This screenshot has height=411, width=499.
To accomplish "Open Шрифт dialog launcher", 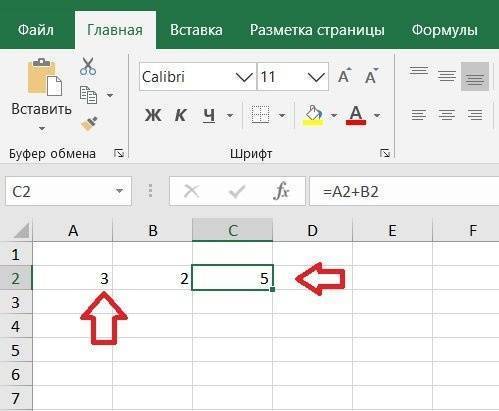I will [x=385, y=153].
